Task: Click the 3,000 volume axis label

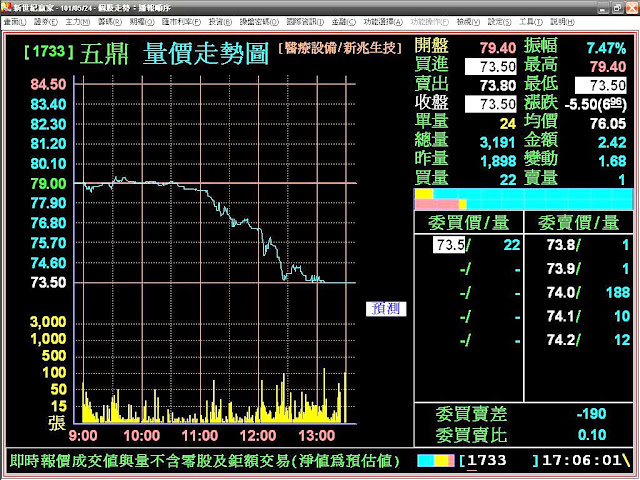Action: click(48, 322)
